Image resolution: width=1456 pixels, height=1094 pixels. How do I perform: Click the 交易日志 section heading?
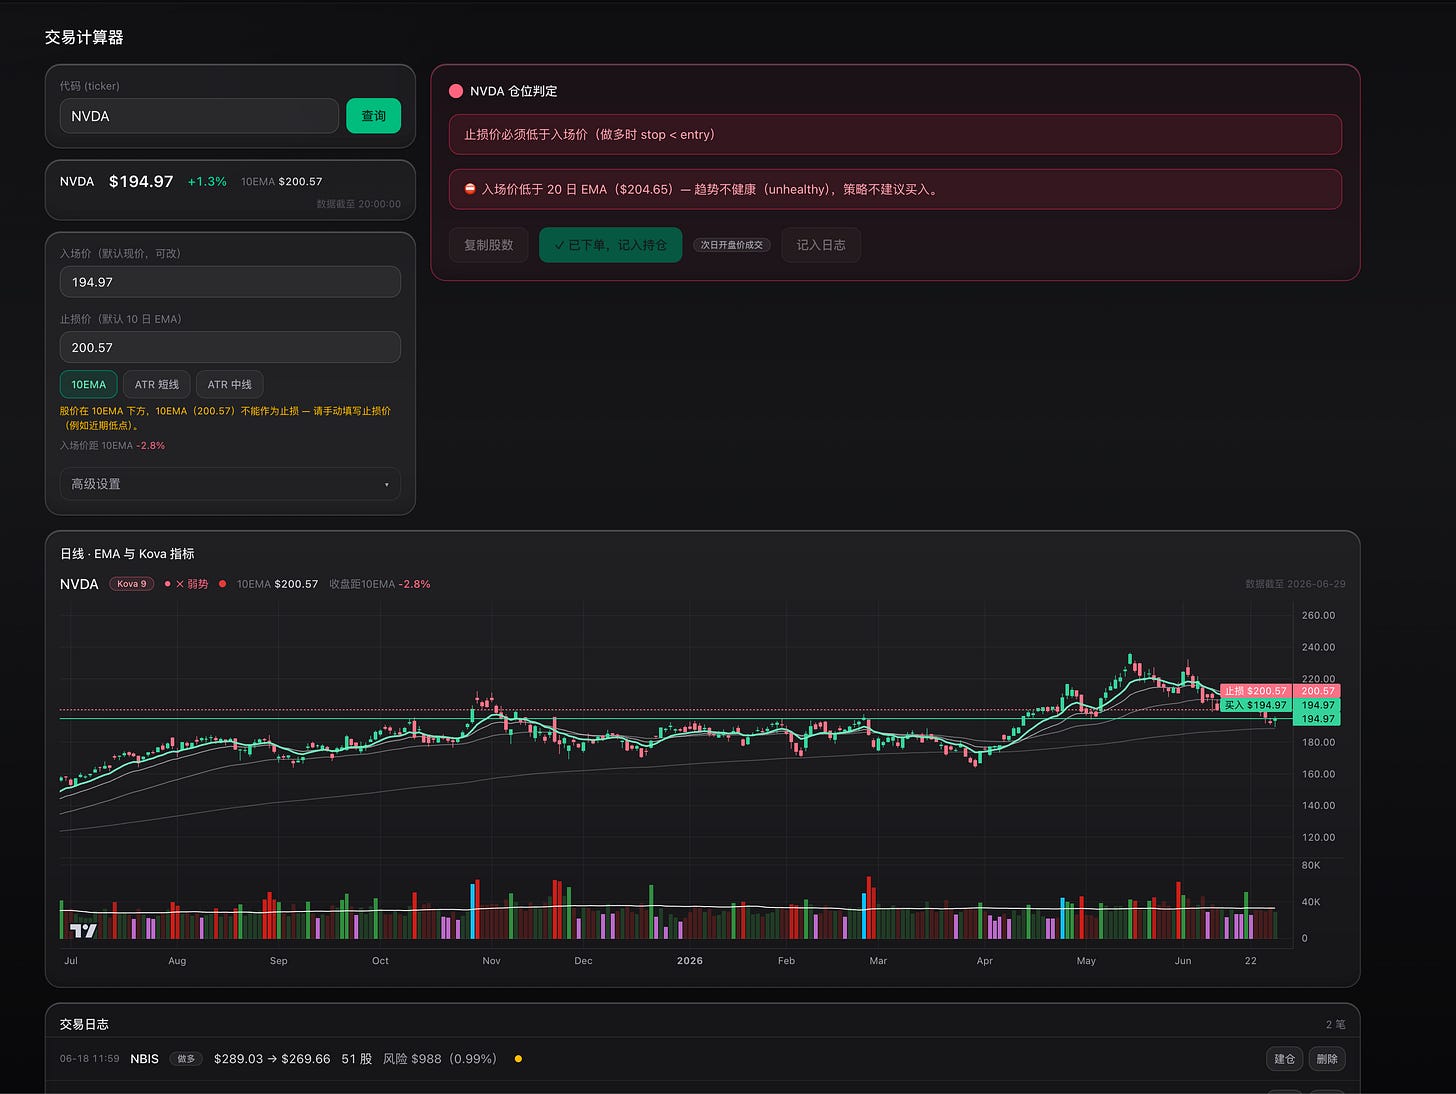click(x=84, y=1024)
